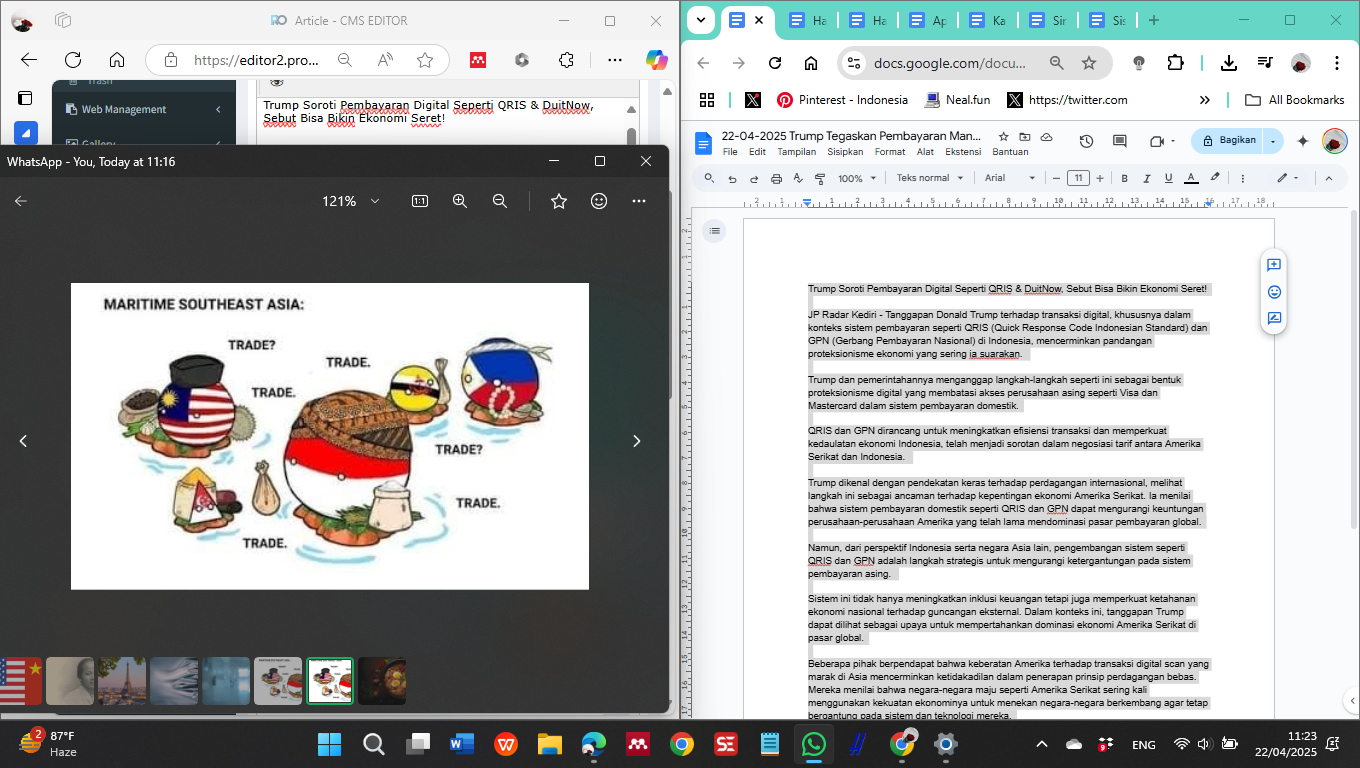Viewport: 1360px width, 768px height.
Task: Open the highlight color tool in Docs
Action: coord(1215,178)
